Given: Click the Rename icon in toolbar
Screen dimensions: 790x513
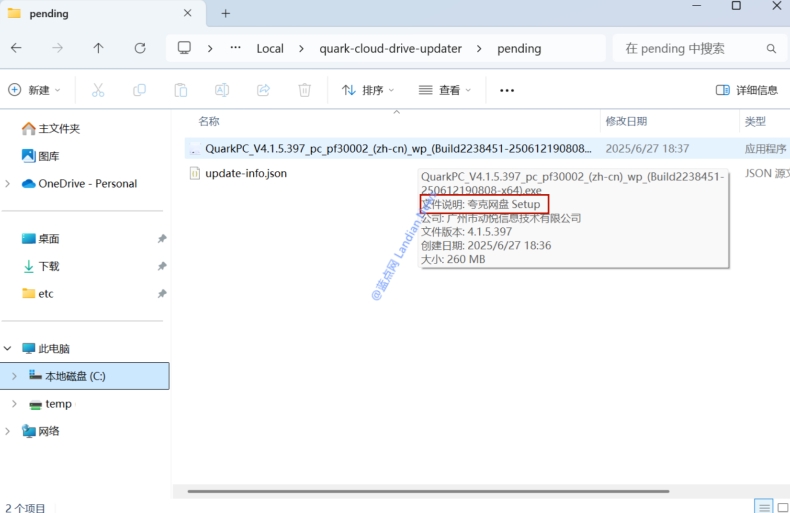Looking at the screenshot, I should 222,90.
